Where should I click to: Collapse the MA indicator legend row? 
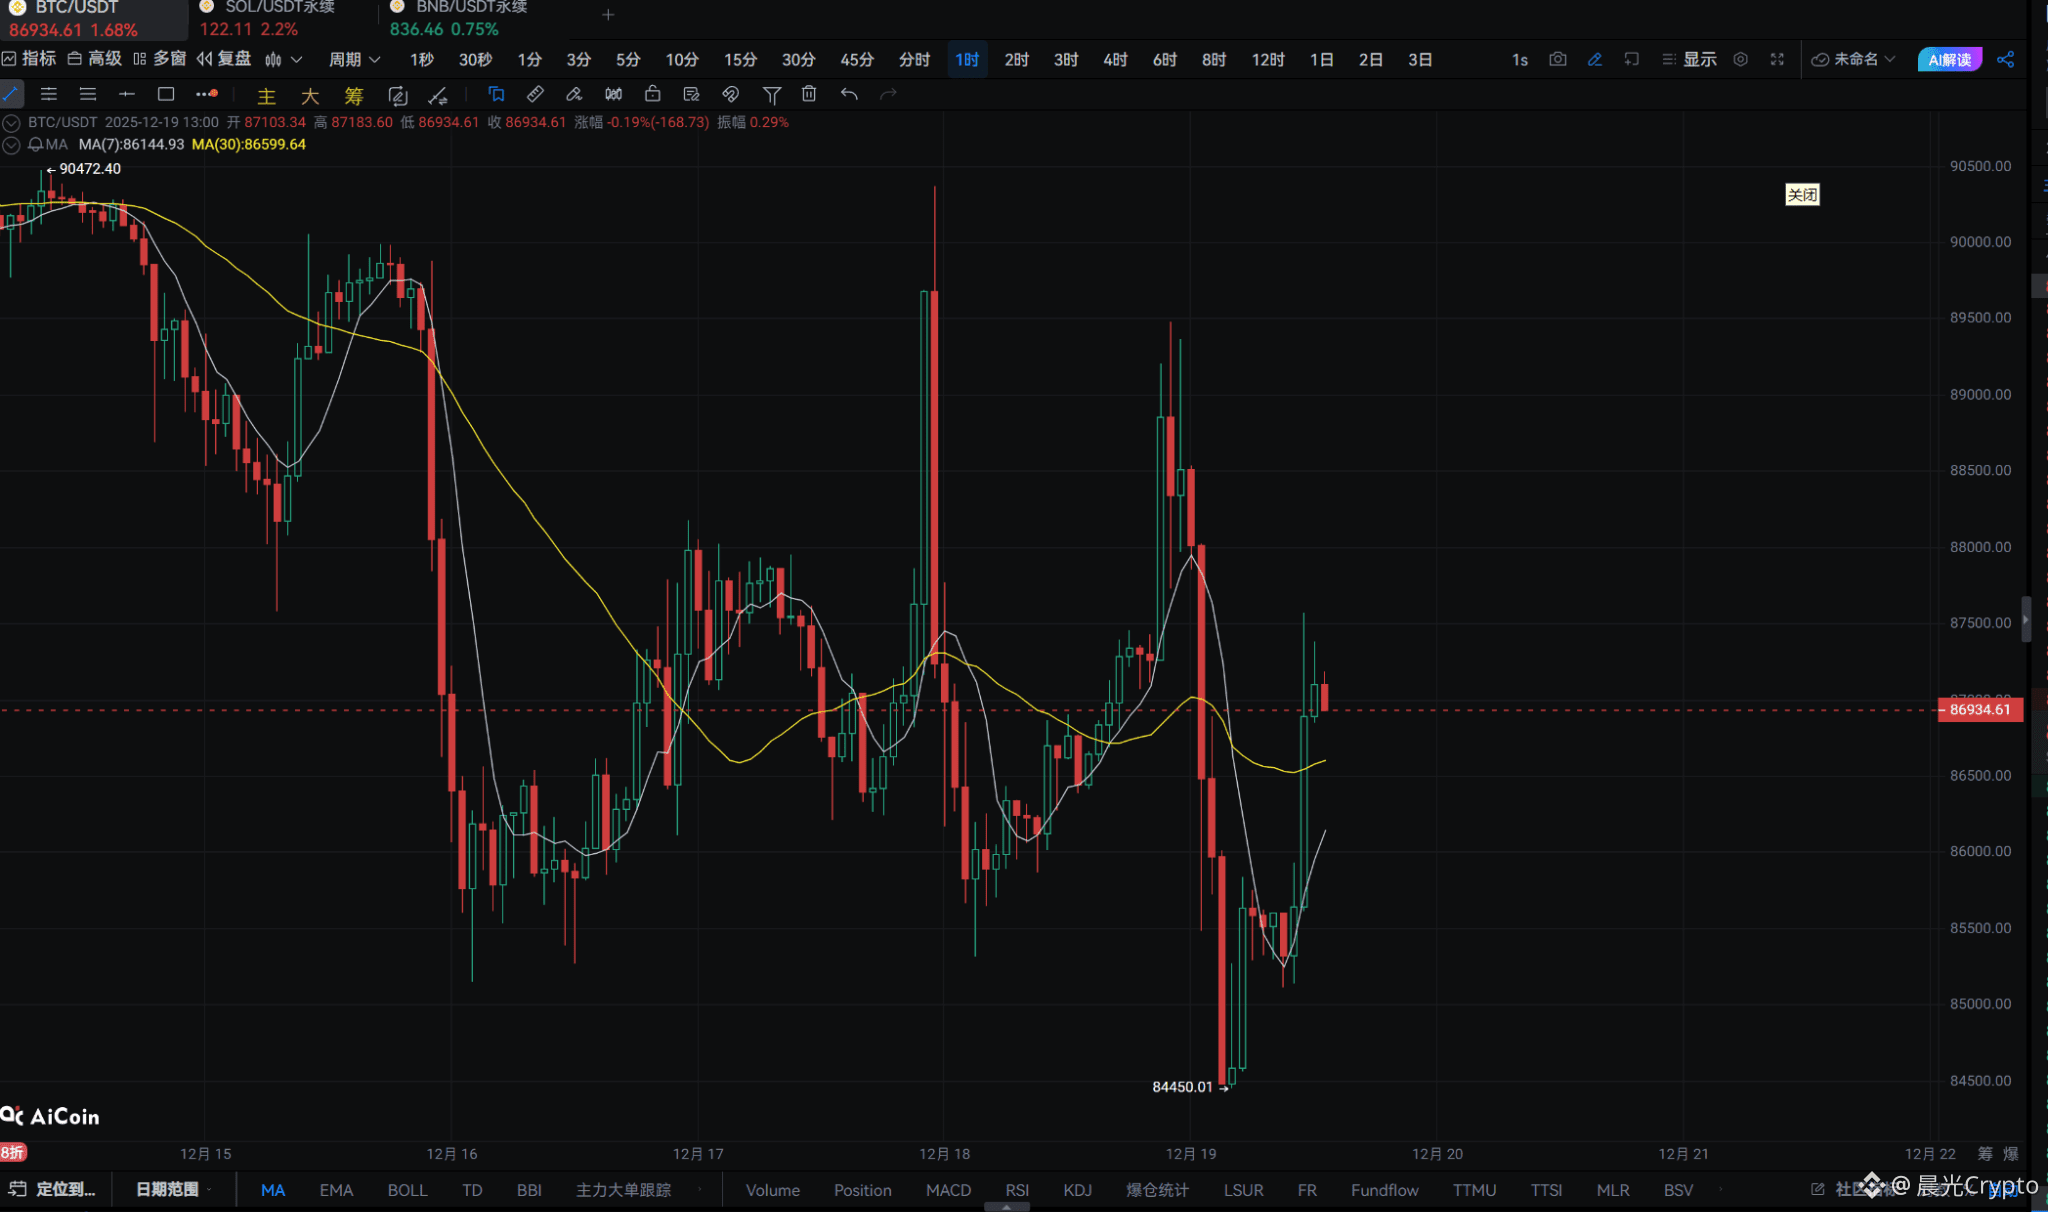pos(11,144)
